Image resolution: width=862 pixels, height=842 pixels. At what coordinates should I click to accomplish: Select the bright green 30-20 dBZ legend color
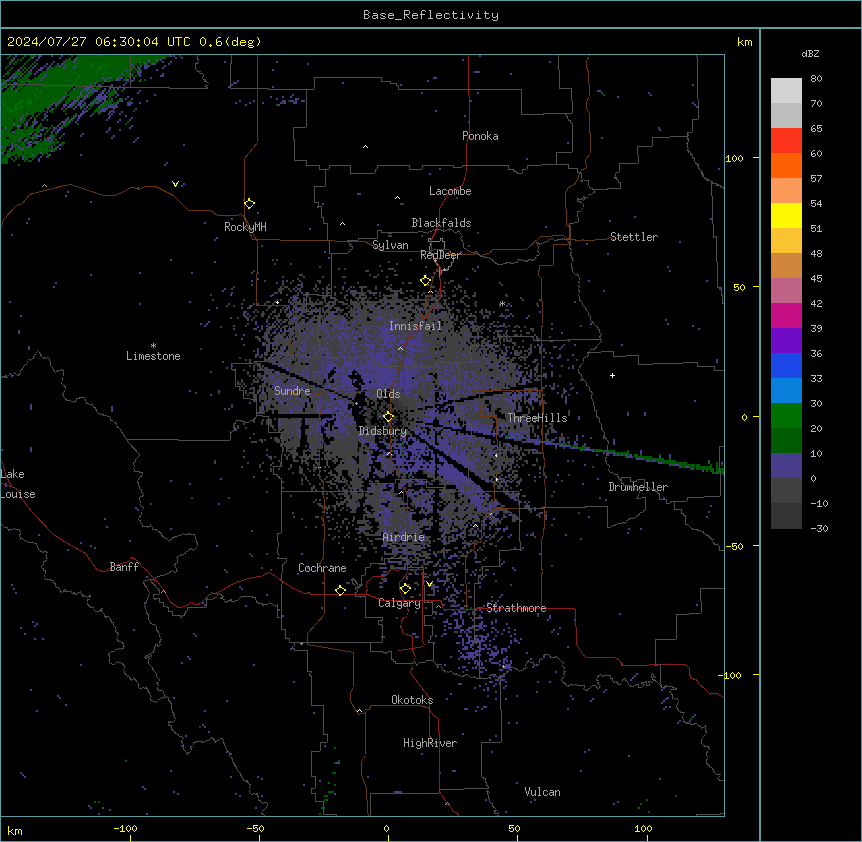(x=786, y=416)
